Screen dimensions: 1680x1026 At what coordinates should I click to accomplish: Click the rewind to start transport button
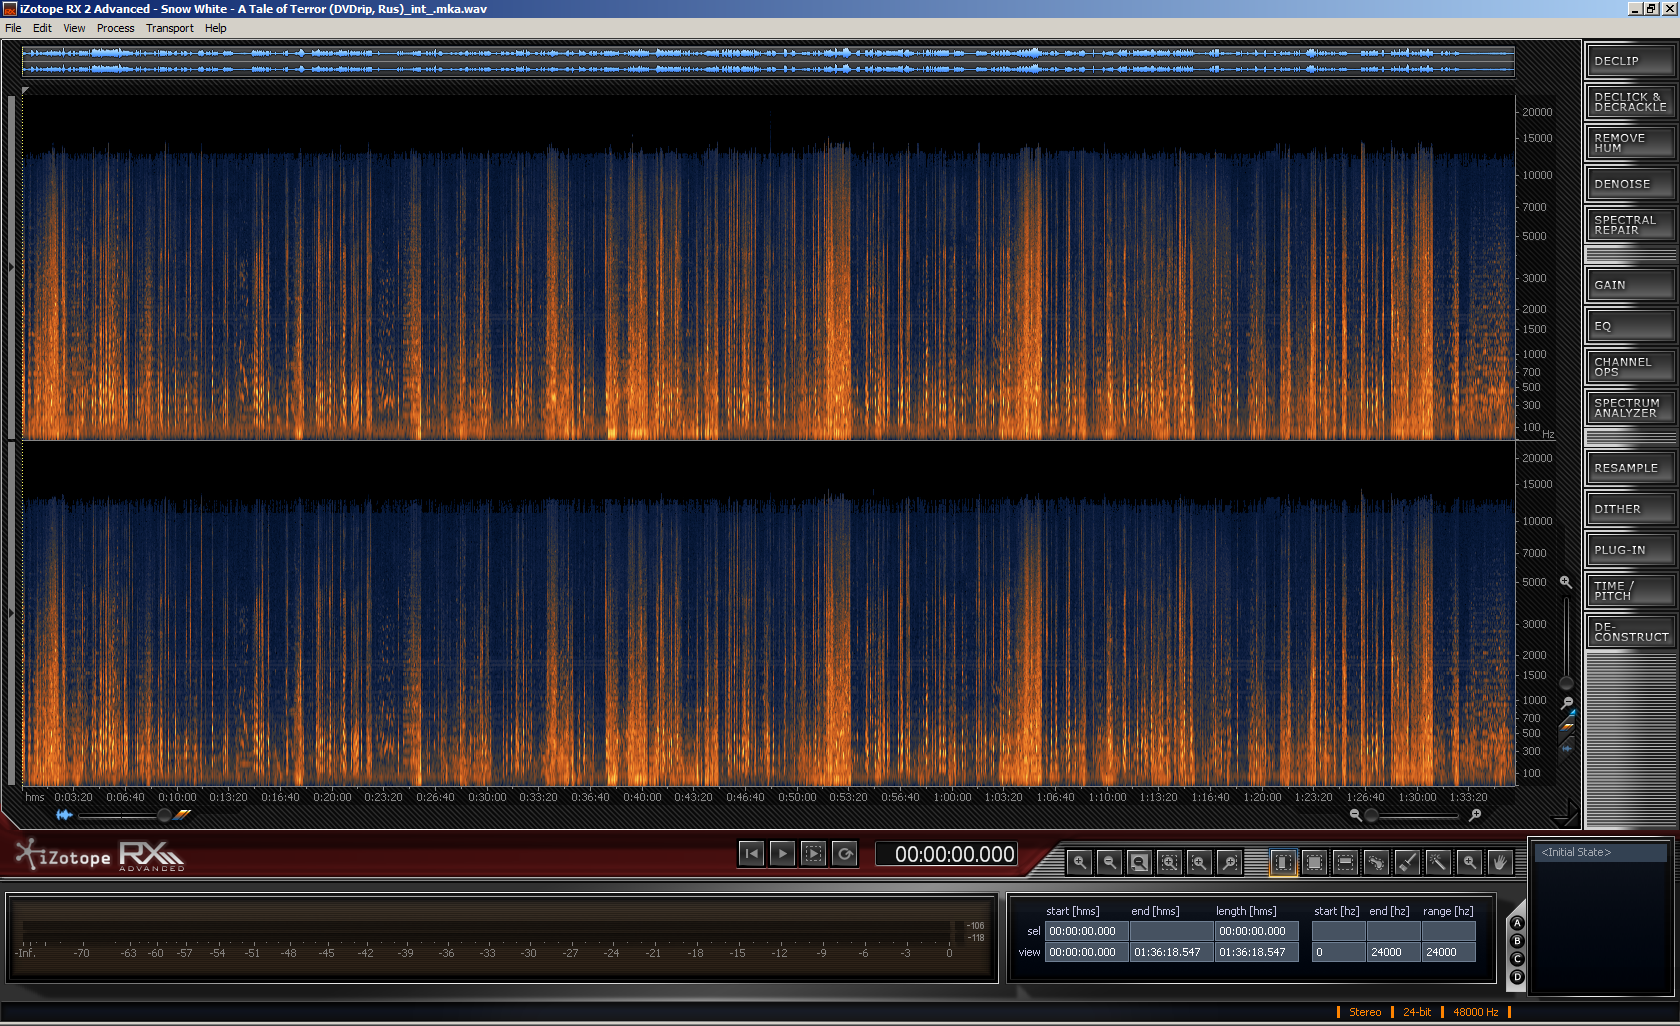(x=751, y=853)
